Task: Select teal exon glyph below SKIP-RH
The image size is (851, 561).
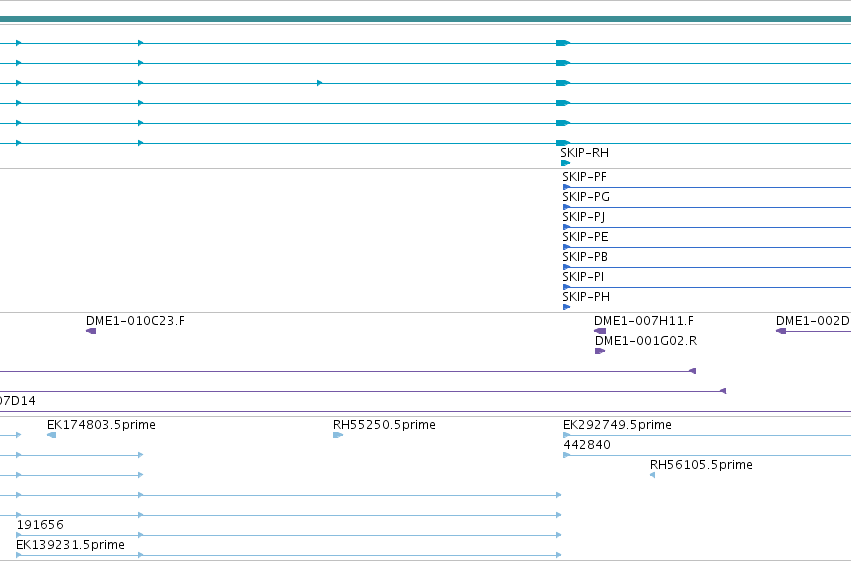Action: point(566,163)
